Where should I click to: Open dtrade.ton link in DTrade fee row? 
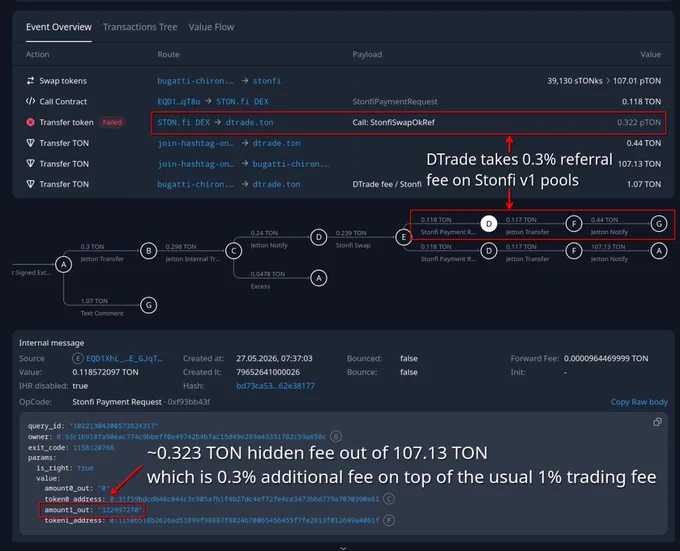(x=276, y=184)
